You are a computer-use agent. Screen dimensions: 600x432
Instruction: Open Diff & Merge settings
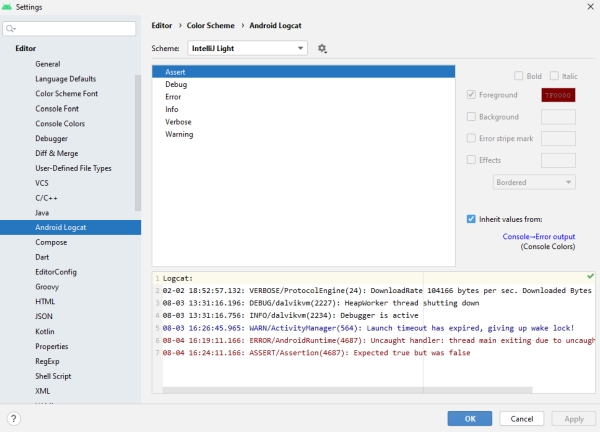[x=57, y=153]
